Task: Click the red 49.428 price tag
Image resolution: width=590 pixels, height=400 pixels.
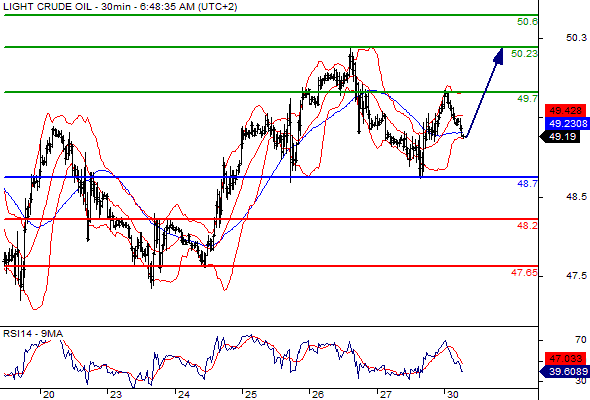Action: point(566,111)
